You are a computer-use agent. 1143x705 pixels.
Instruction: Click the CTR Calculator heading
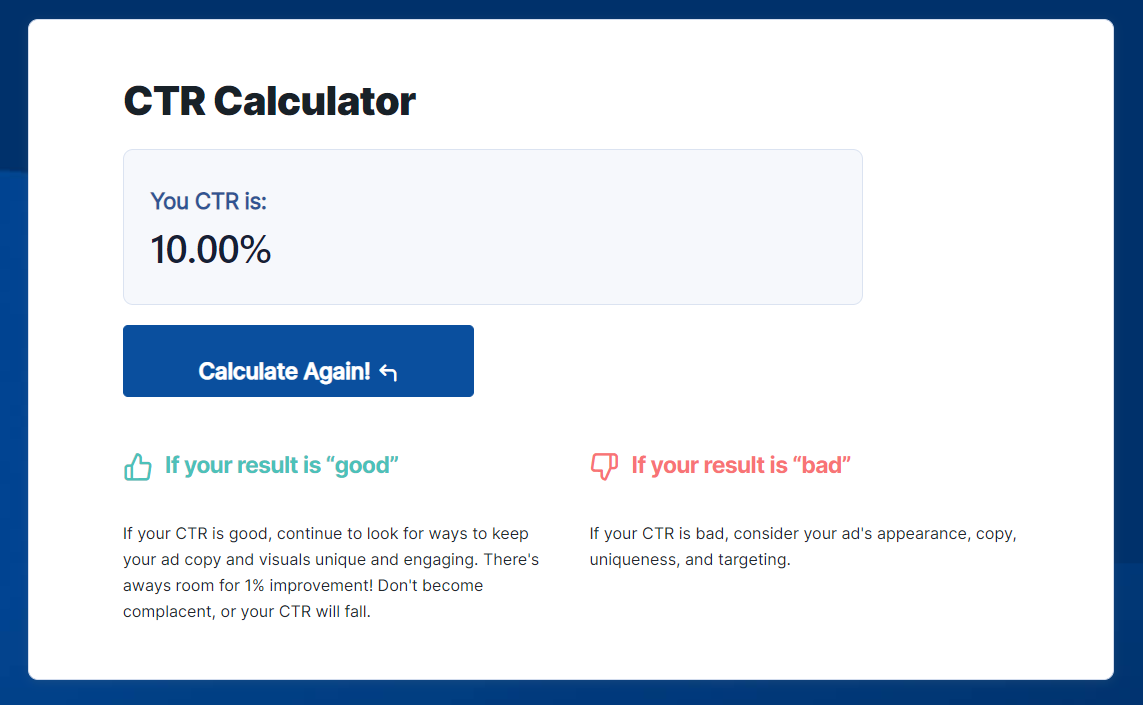(x=269, y=101)
